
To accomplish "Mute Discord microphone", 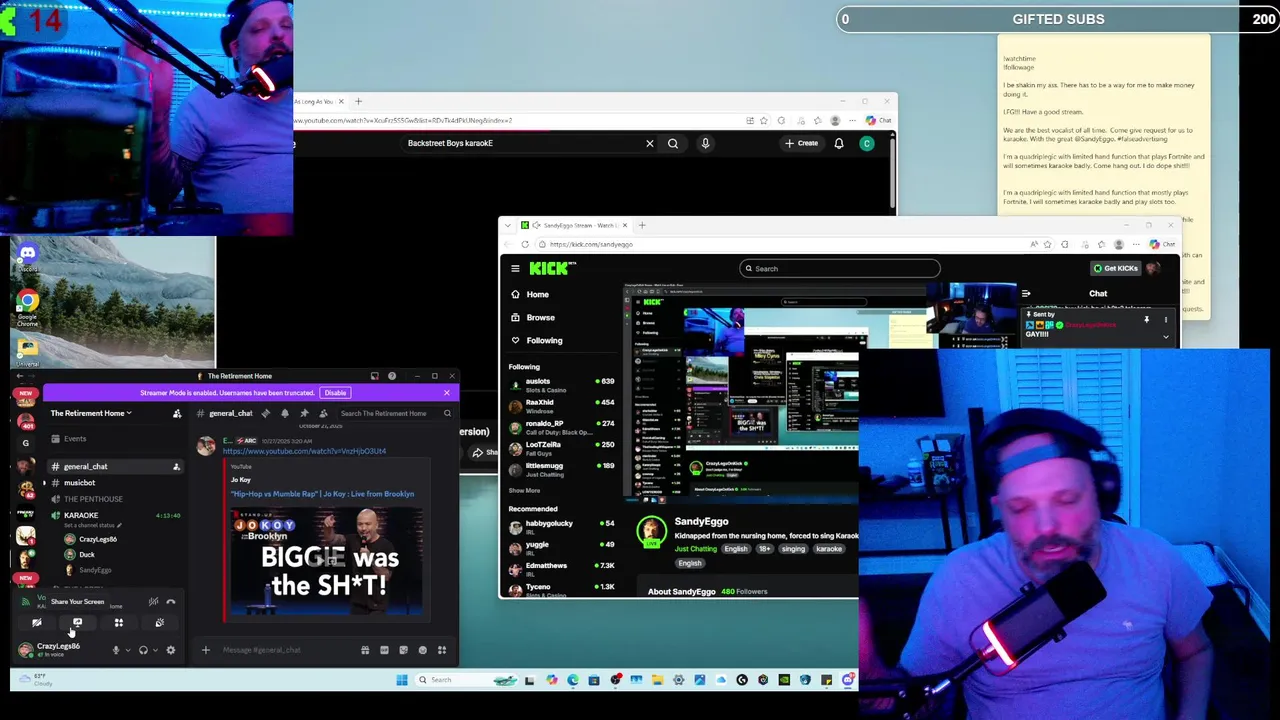I will click(115, 650).
